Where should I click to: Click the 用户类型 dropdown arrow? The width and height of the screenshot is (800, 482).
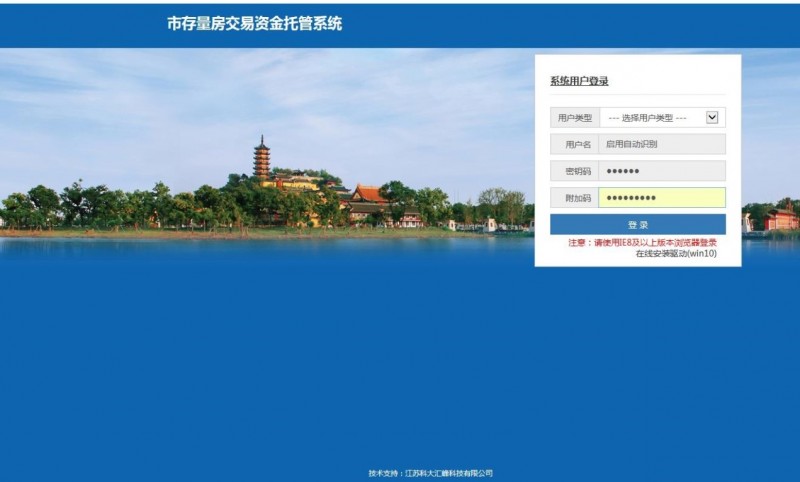coord(712,117)
